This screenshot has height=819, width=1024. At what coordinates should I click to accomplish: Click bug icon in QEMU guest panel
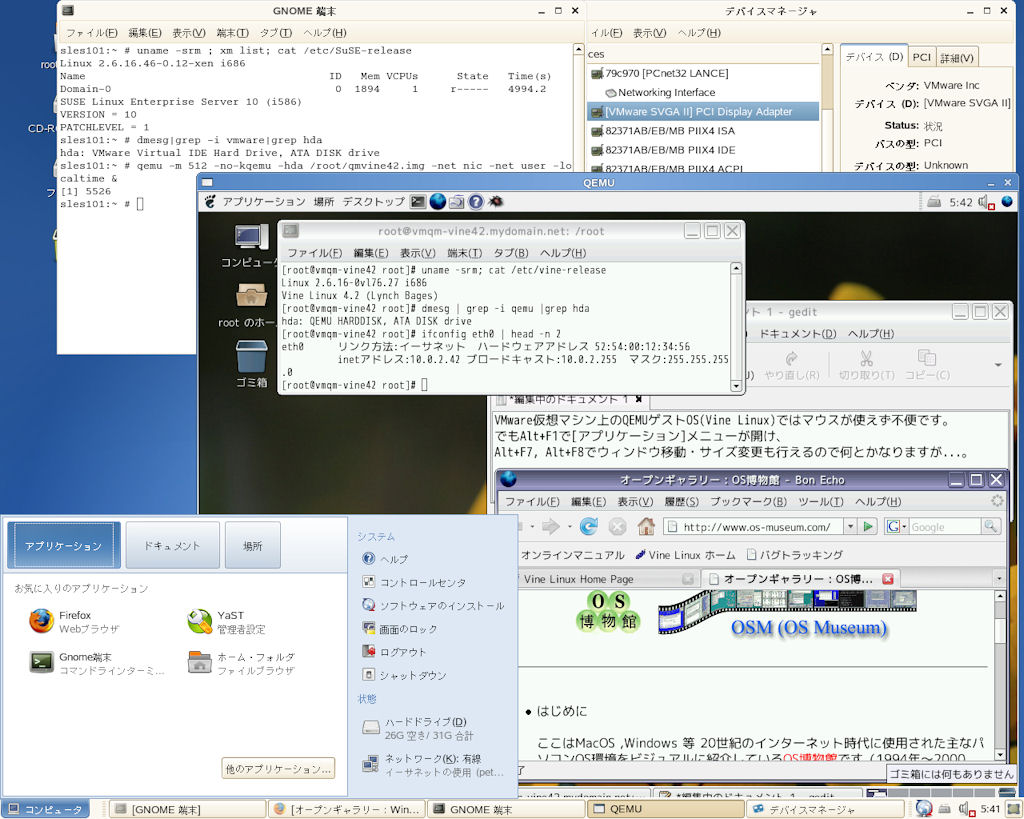(496, 202)
